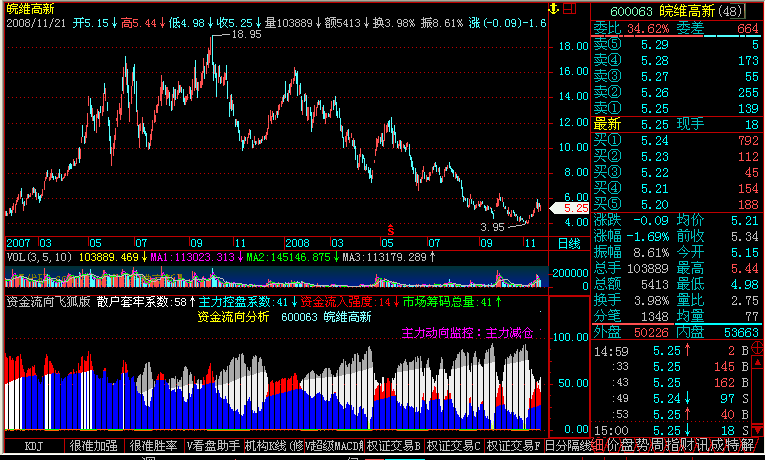
Task: Click the 买⑤ 5.20 order row
Action: [x=676, y=204]
